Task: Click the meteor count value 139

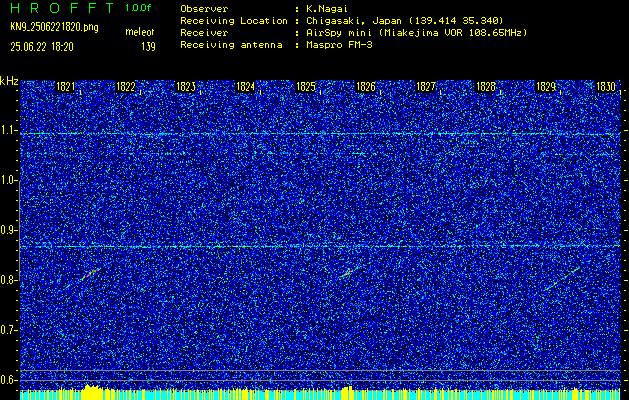Action: click(148, 47)
